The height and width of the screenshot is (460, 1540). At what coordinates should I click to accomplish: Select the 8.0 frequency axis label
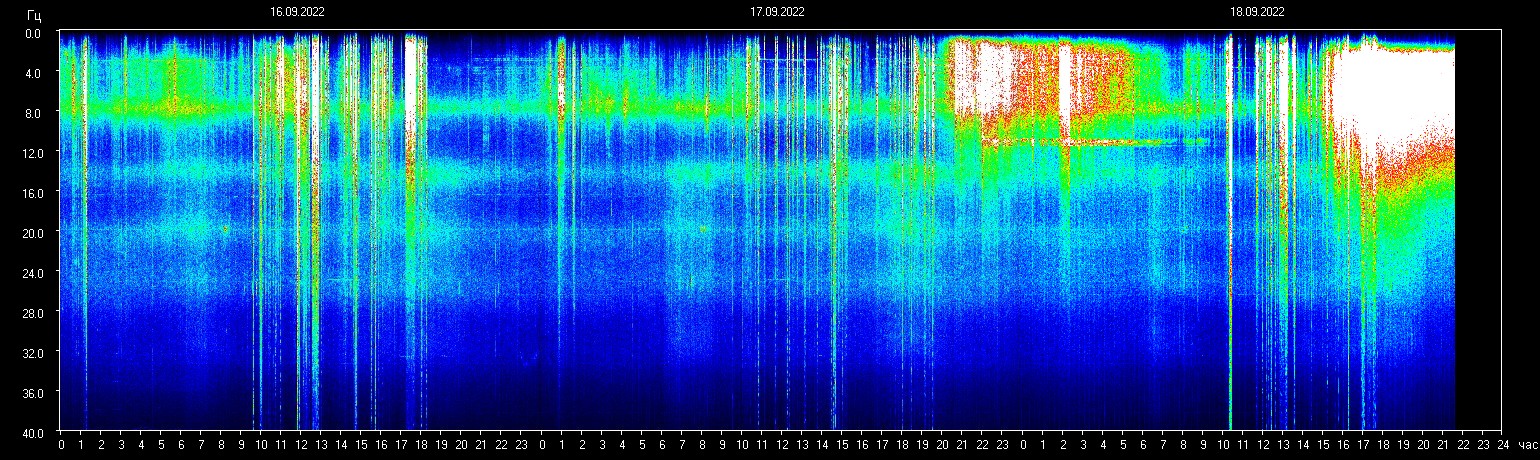point(33,113)
